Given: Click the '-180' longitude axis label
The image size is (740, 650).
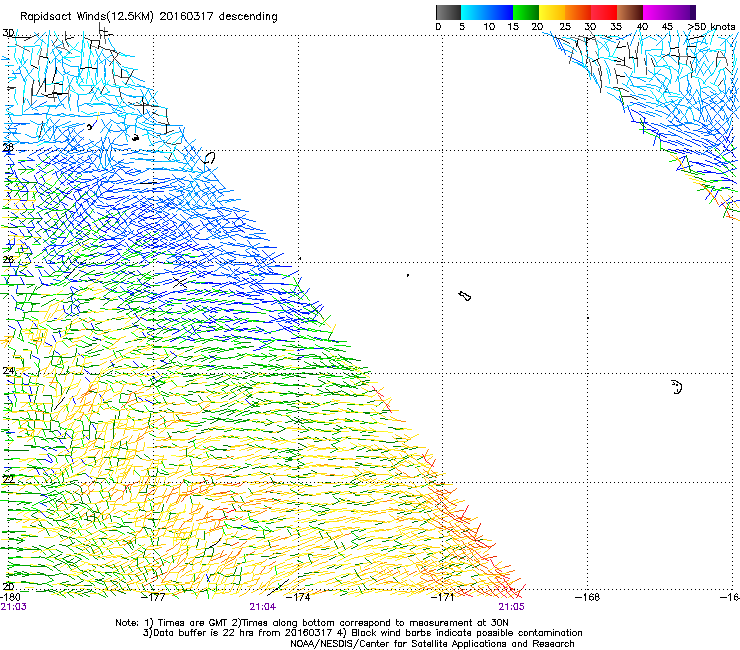Looking at the screenshot, I should tap(10, 597).
